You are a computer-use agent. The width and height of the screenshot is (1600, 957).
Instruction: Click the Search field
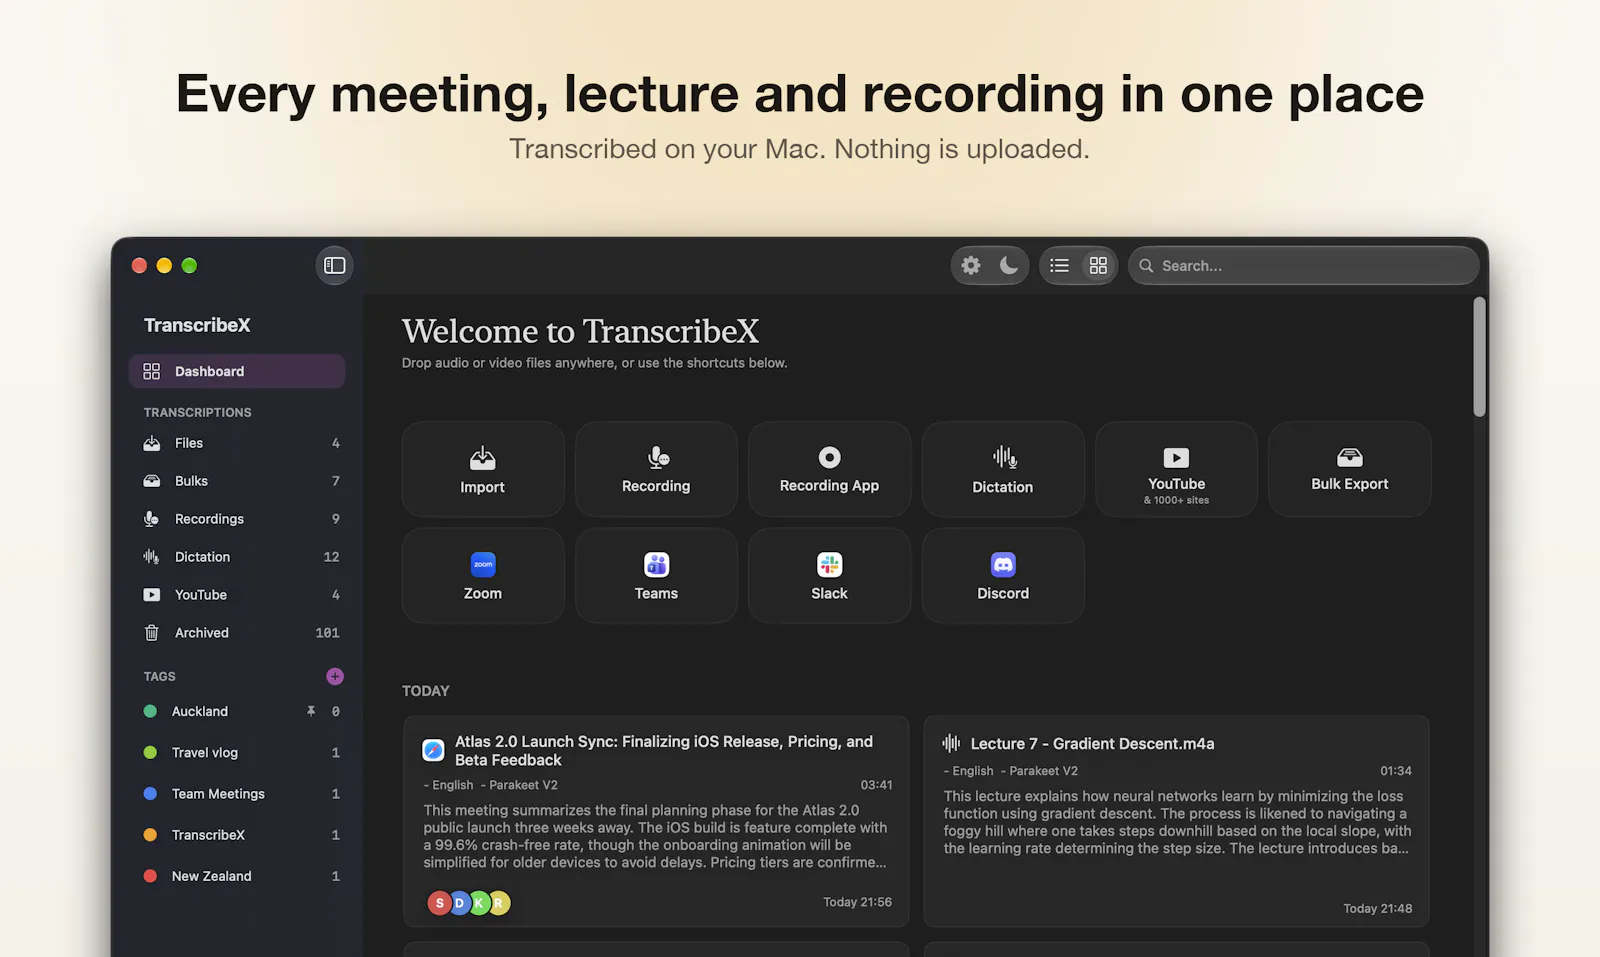tap(1304, 266)
